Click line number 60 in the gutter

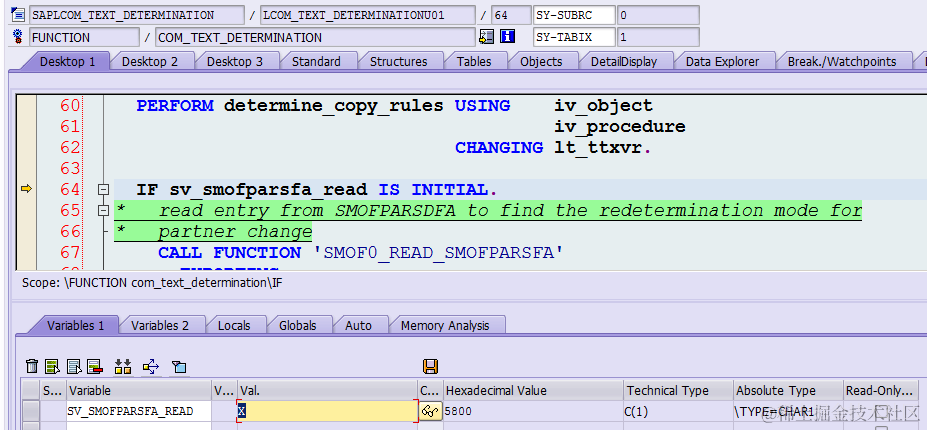pyautogui.click(x=70, y=106)
